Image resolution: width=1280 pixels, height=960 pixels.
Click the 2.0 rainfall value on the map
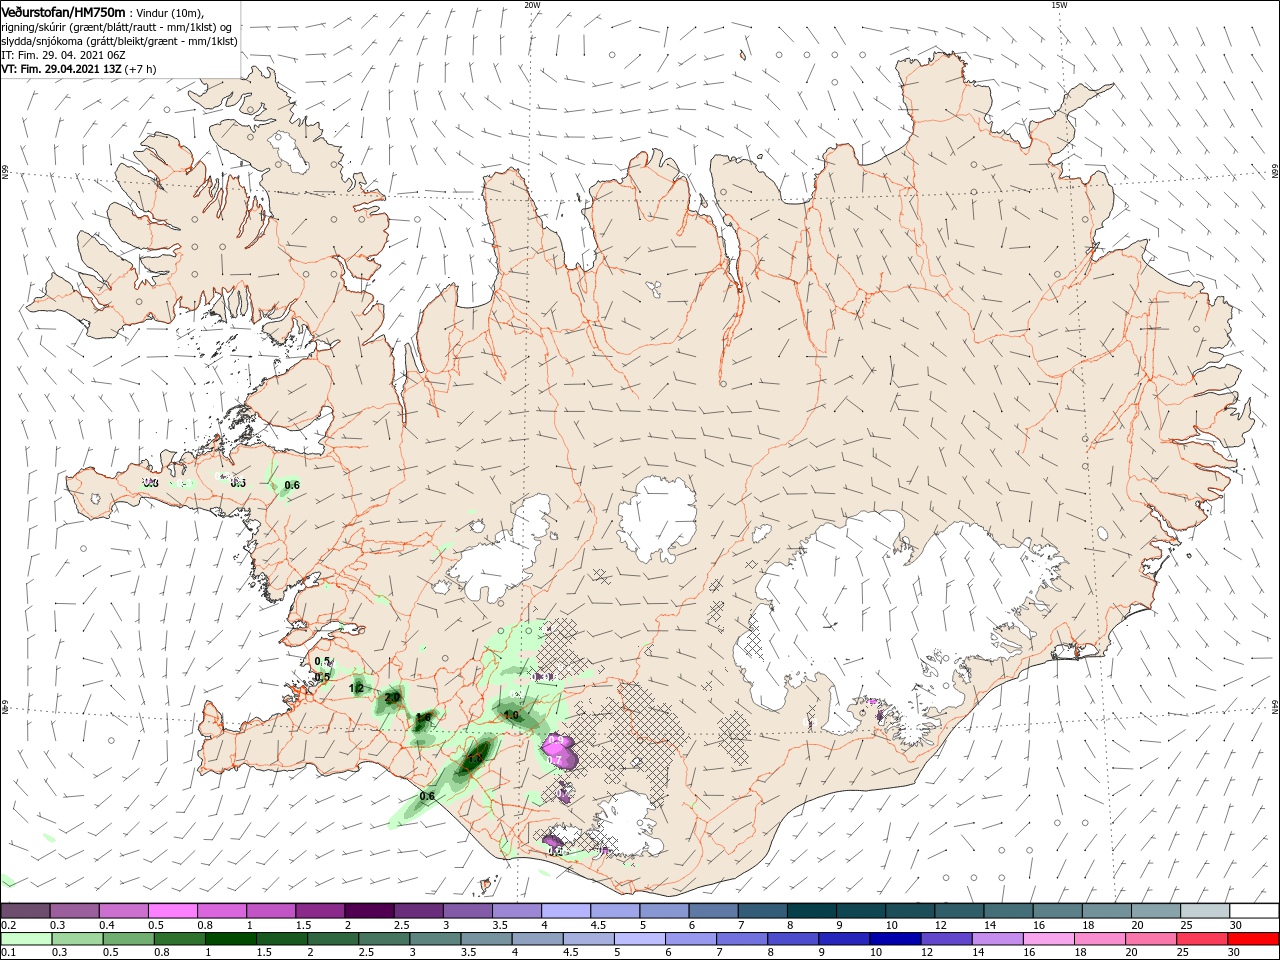[392, 697]
